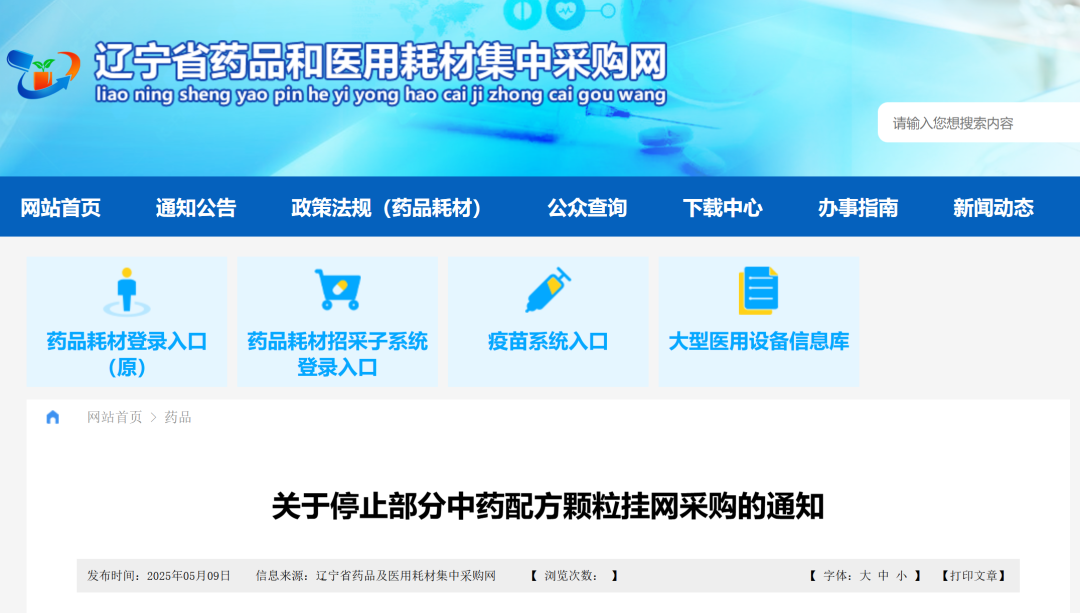
Task: Click the syringe vaccine system icon
Action: pyautogui.click(x=548, y=290)
